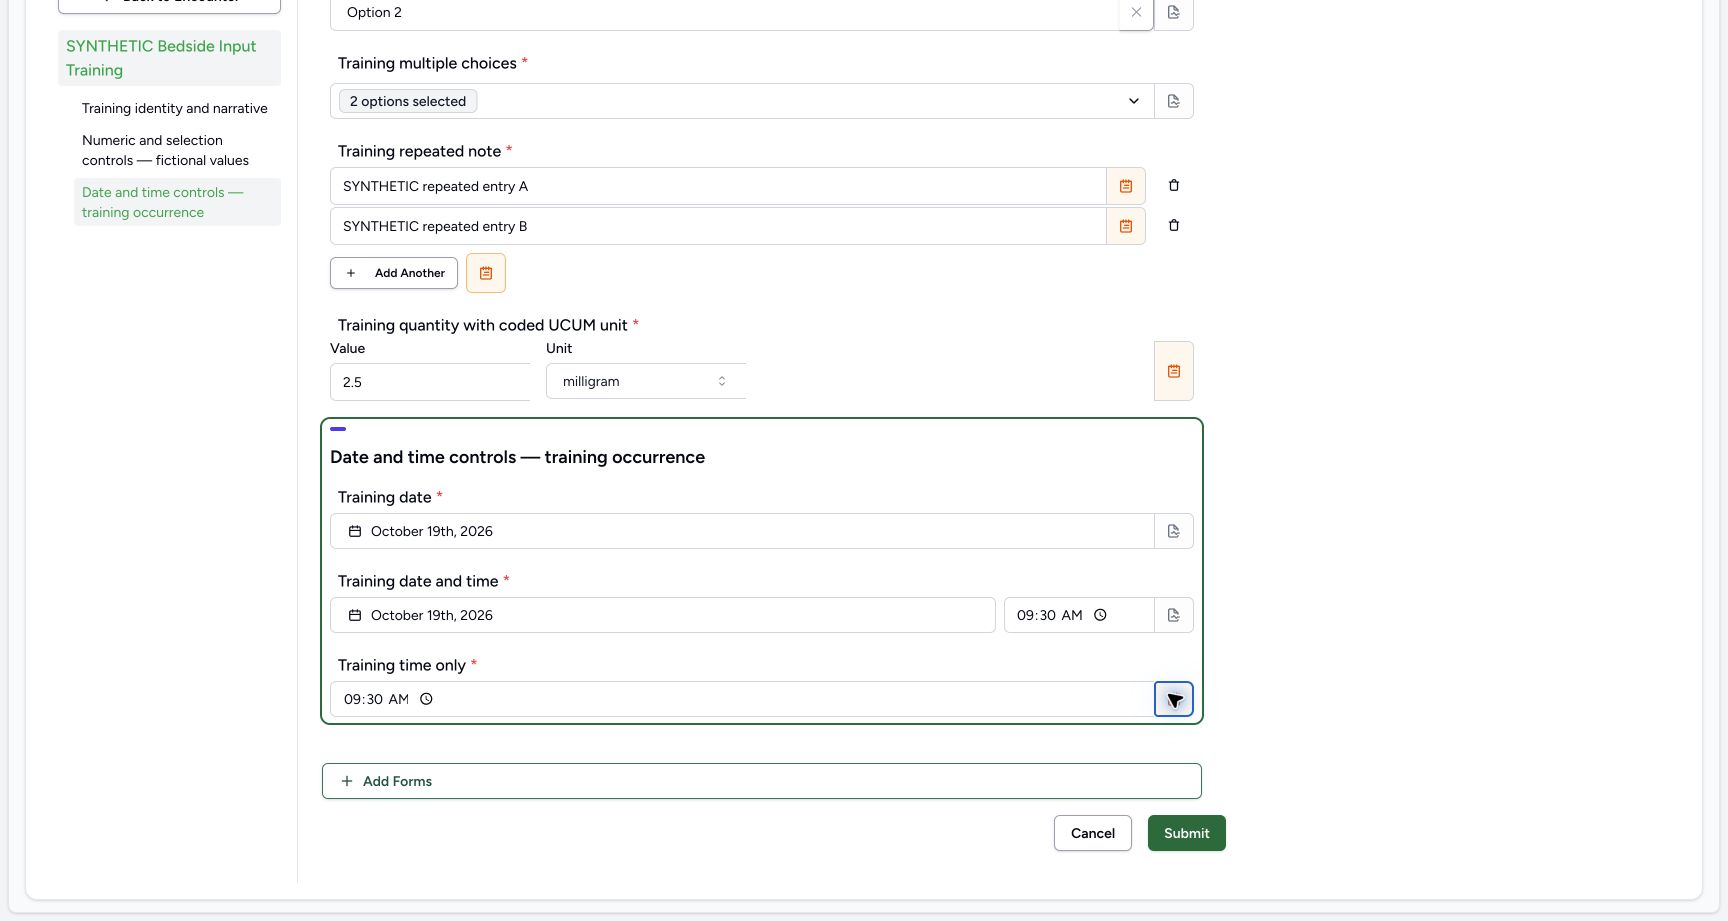Viewport: 1728px width, 921px height.
Task: Edit Training time only field 09:30 AM
Action: click(x=742, y=699)
